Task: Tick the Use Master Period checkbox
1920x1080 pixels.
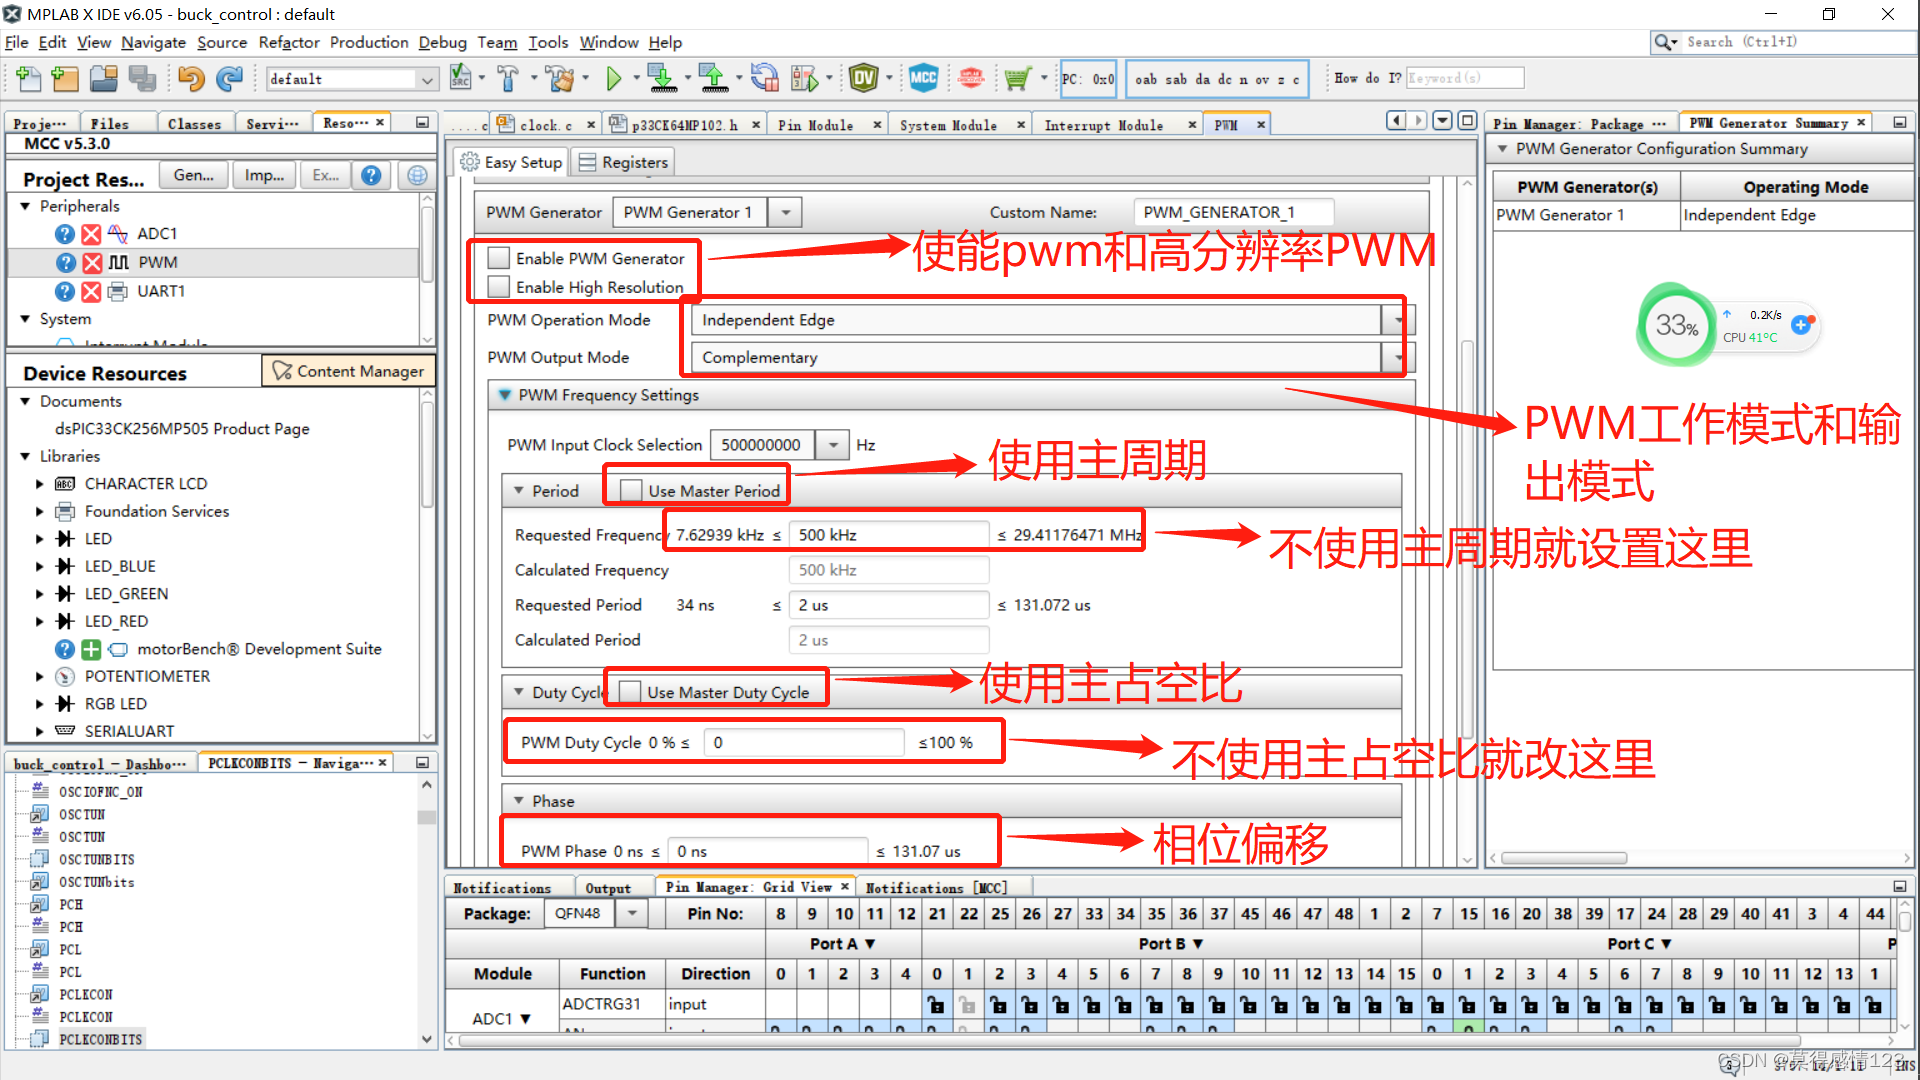Action: pos(631,490)
